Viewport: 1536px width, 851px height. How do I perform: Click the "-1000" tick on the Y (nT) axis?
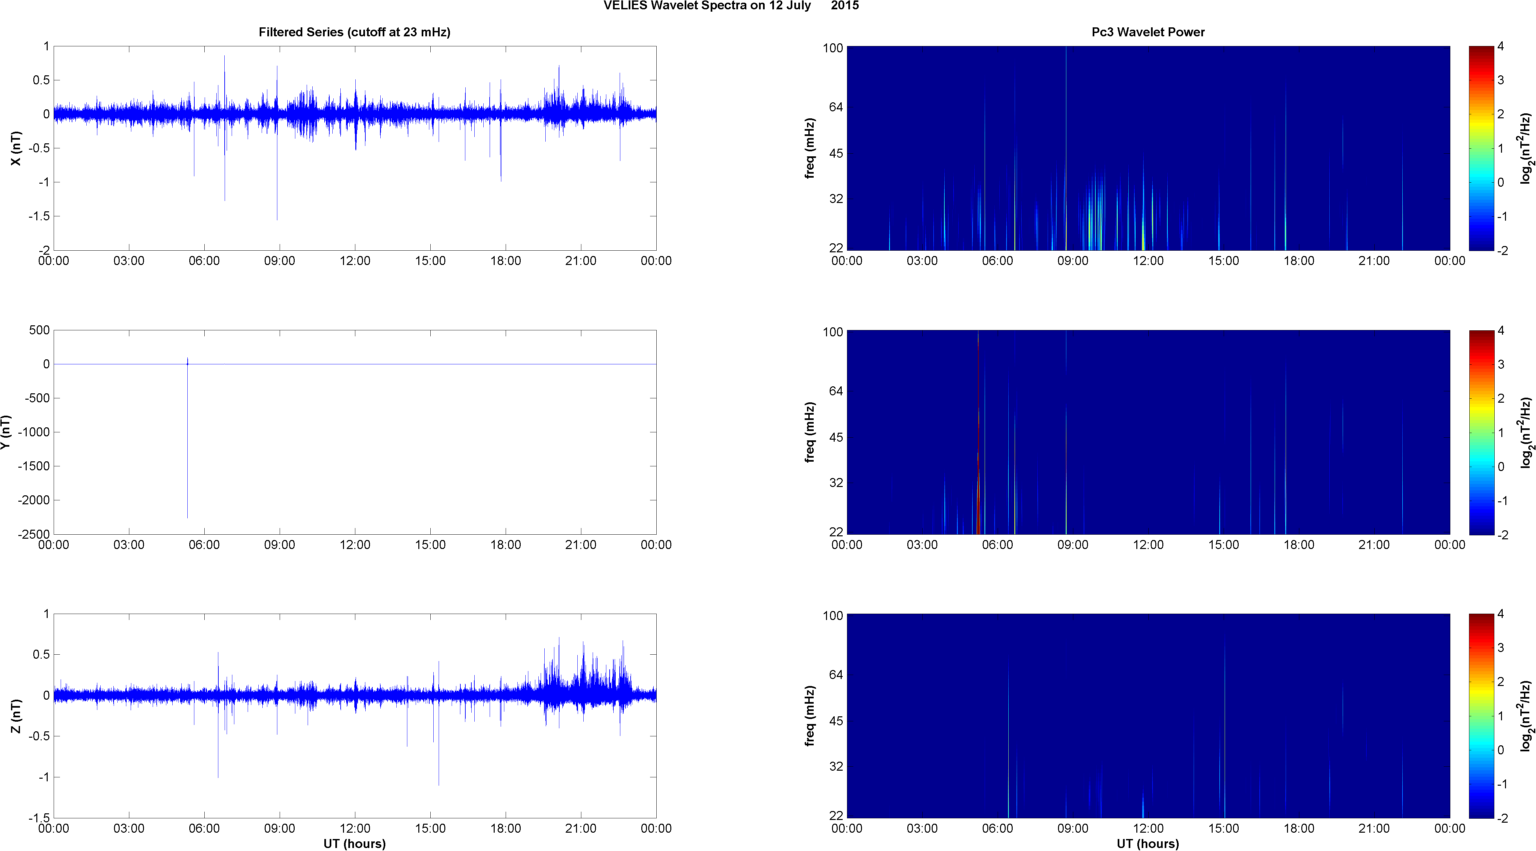(x=34, y=432)
